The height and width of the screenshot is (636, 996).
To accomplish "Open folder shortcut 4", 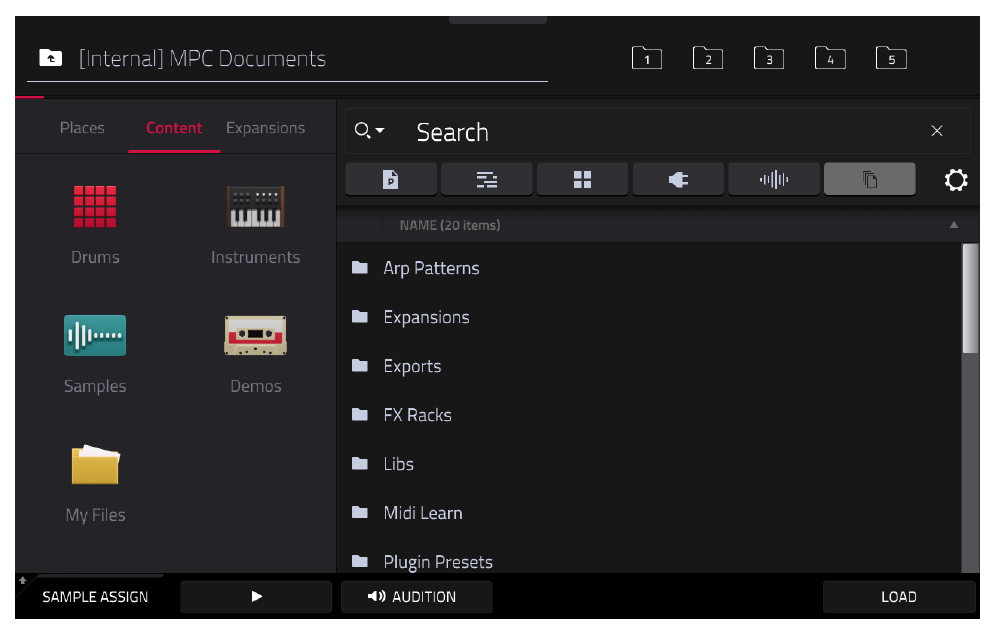I will point(830,58).
